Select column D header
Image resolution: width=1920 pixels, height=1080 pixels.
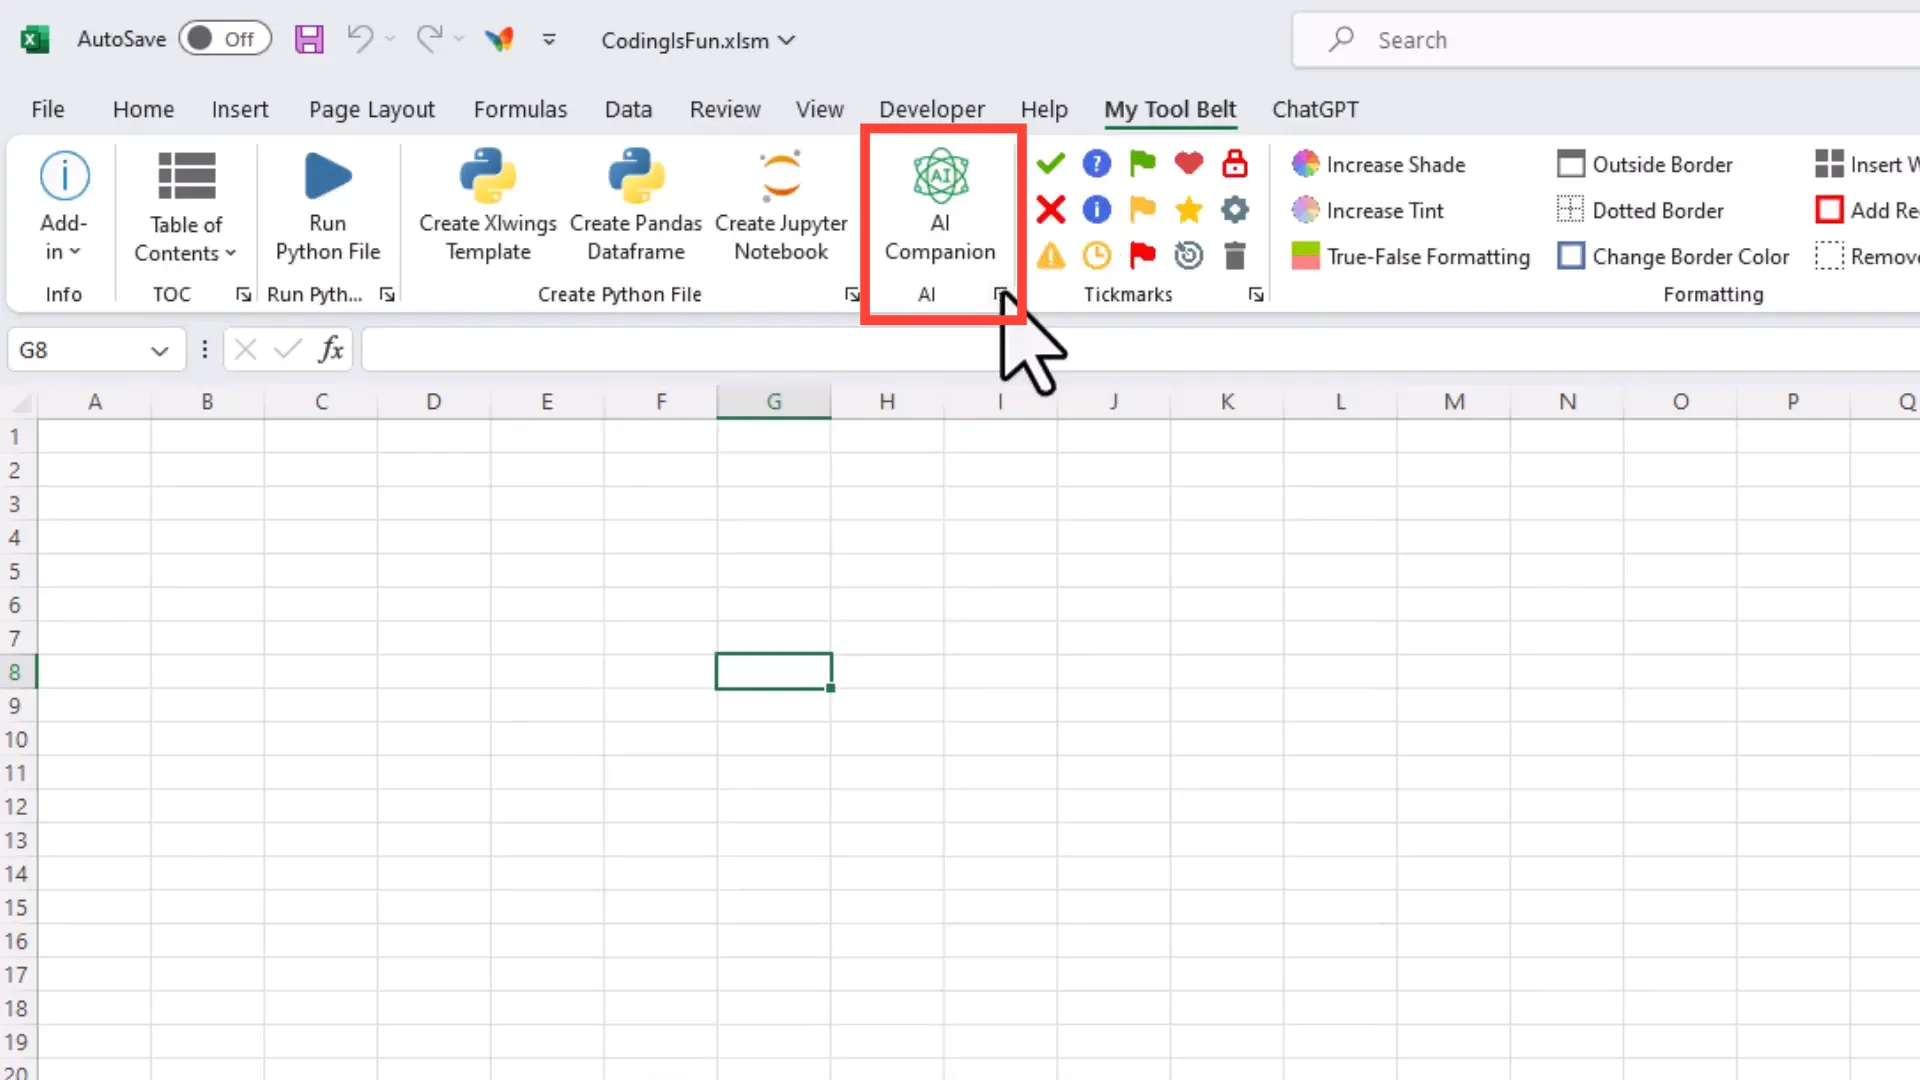[x=433, y=400]
